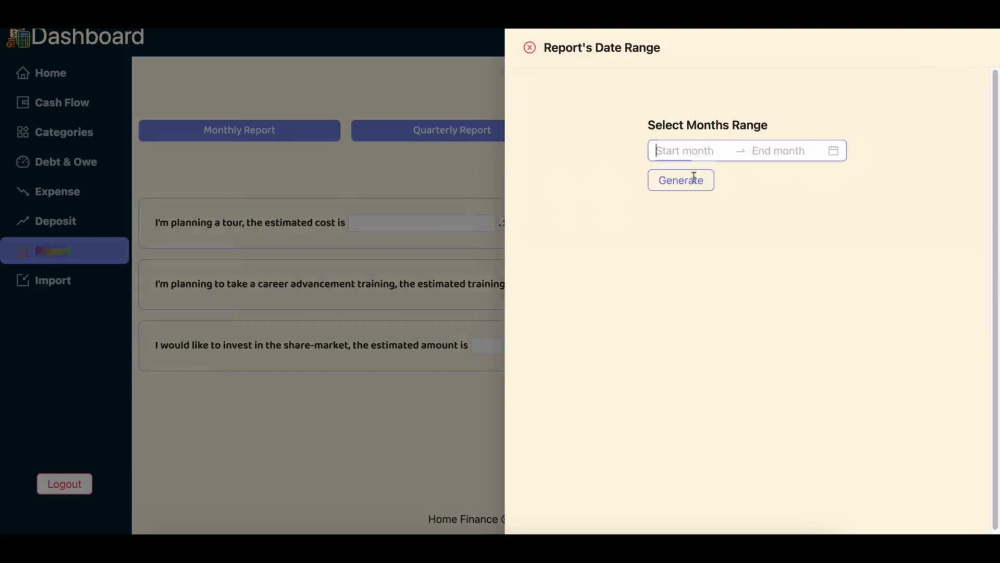Click the share-market estimated amount input
The width and height of the screenshot is (1000, 563).
[x=488, y=346]
